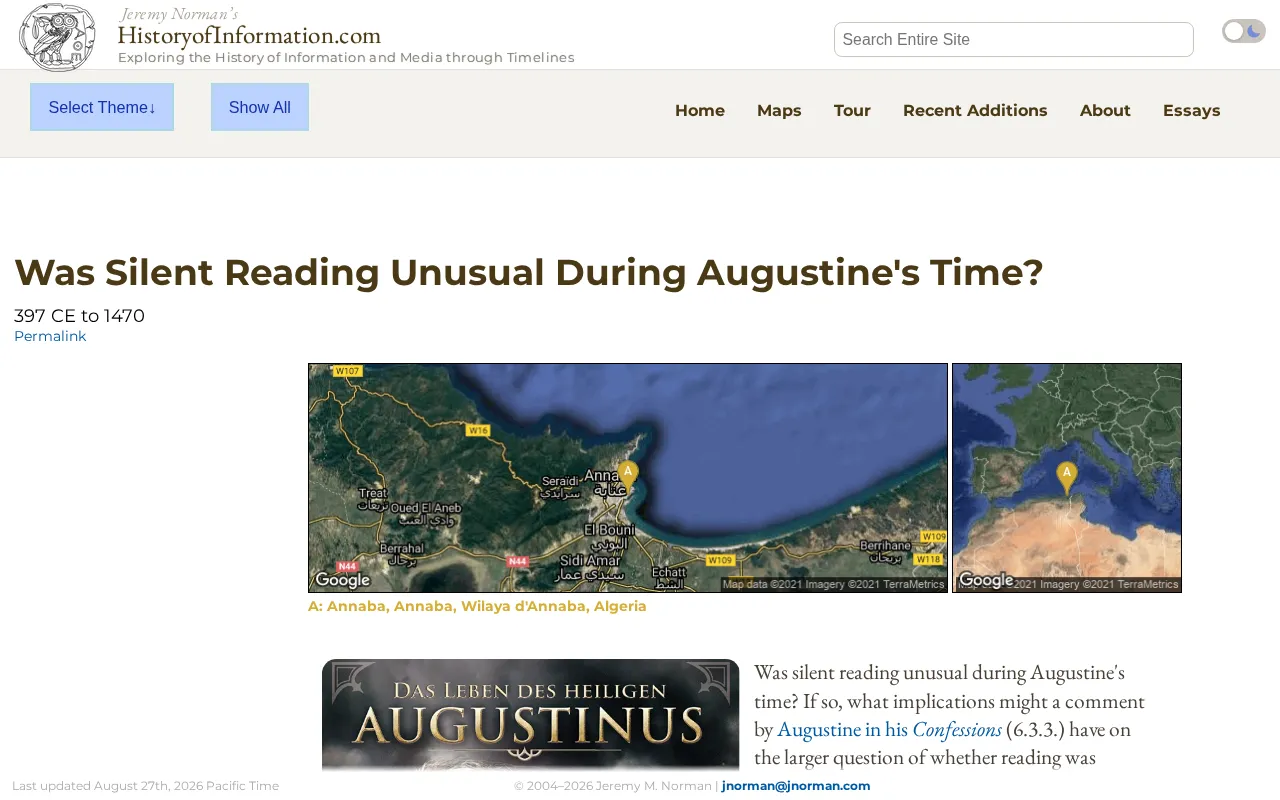Go to the Home menu item
Screen dimensions: 1280x800
(x=700, y=111)
